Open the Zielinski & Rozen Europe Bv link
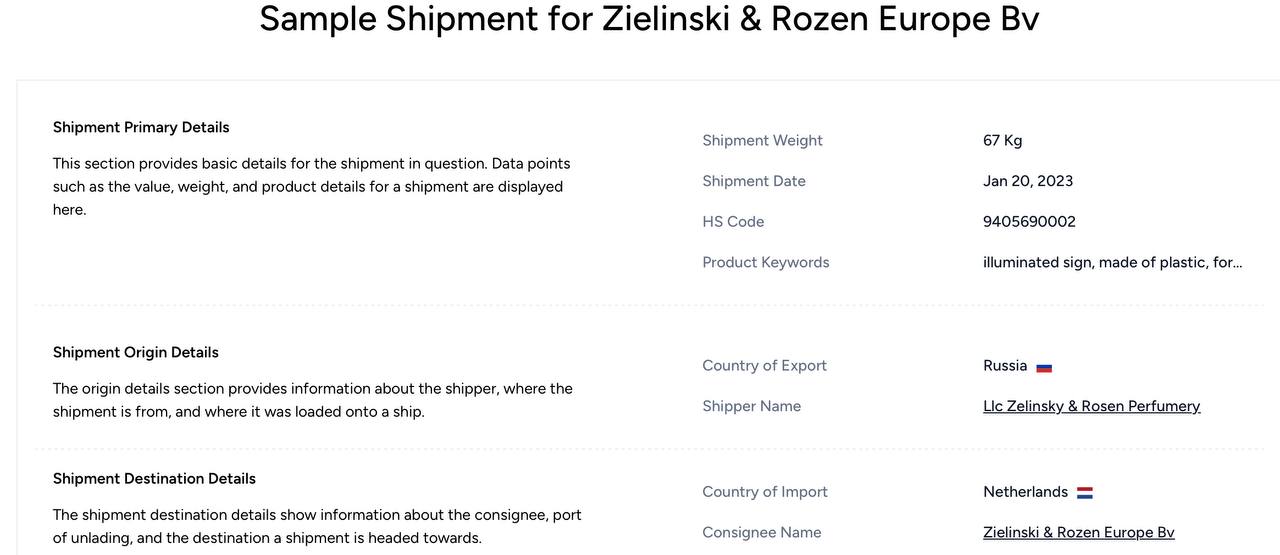1280x555 pixels. 1079,532
